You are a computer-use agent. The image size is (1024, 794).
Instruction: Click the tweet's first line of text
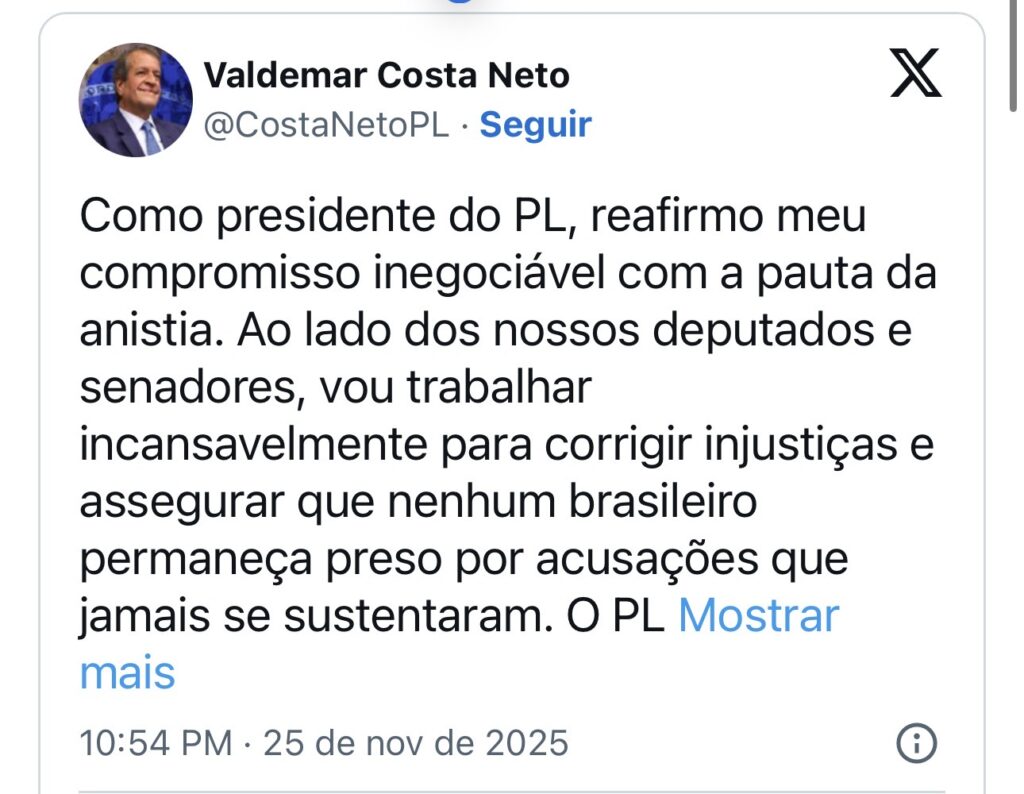pos(472,217)
